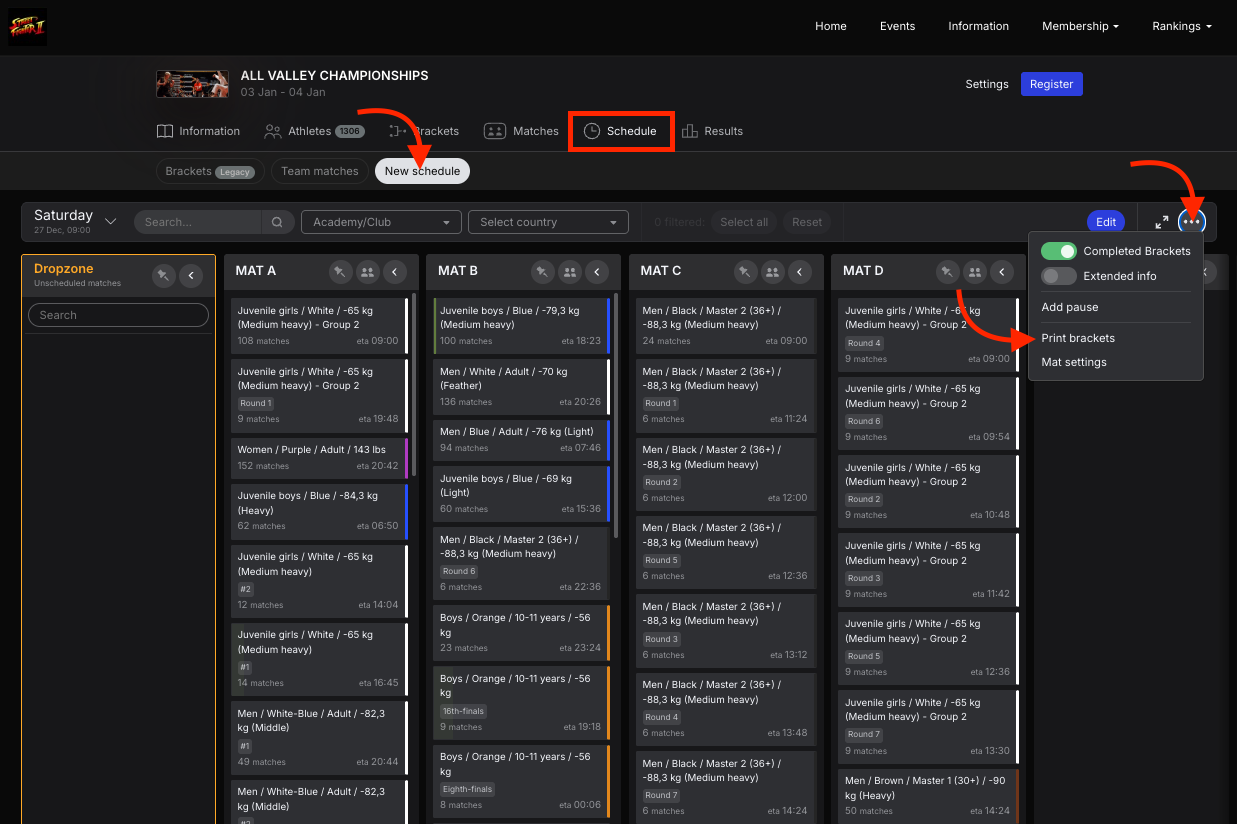
Task: Select the New schedule sub-tab
Action: click(x=422, y=171)
